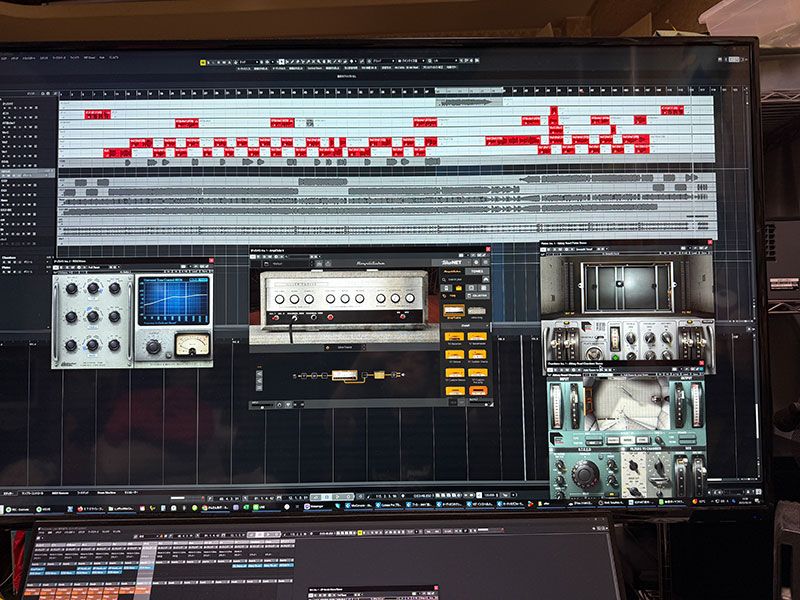This screenshot has width=800, height=600.
Task: Click the leftmost knob on the AmpliTube amp head
Action: coord(280,299)
